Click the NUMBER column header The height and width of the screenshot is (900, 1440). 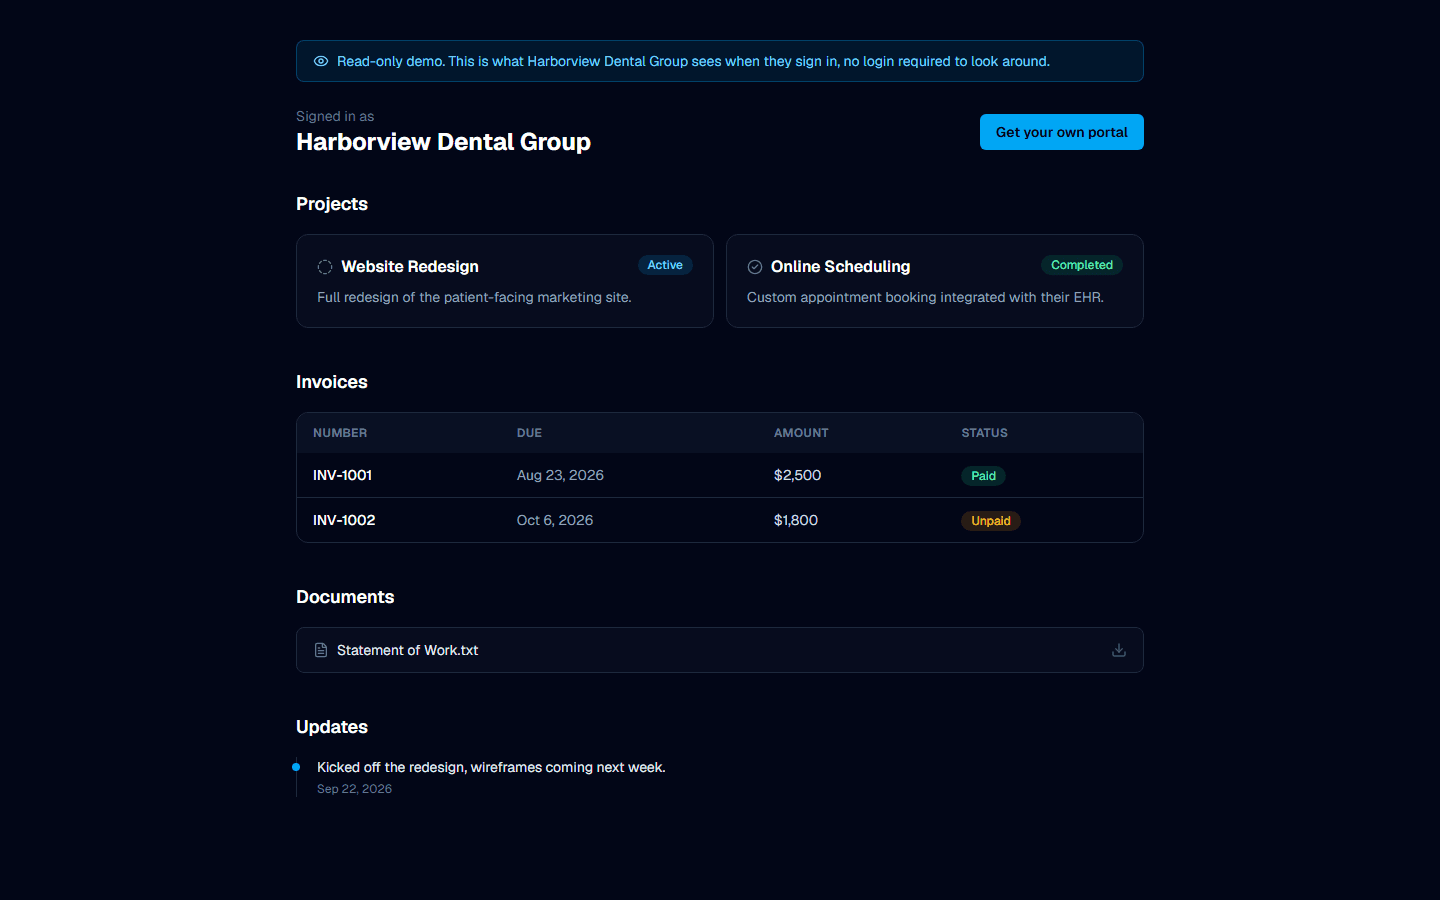(x=340, y=433)
